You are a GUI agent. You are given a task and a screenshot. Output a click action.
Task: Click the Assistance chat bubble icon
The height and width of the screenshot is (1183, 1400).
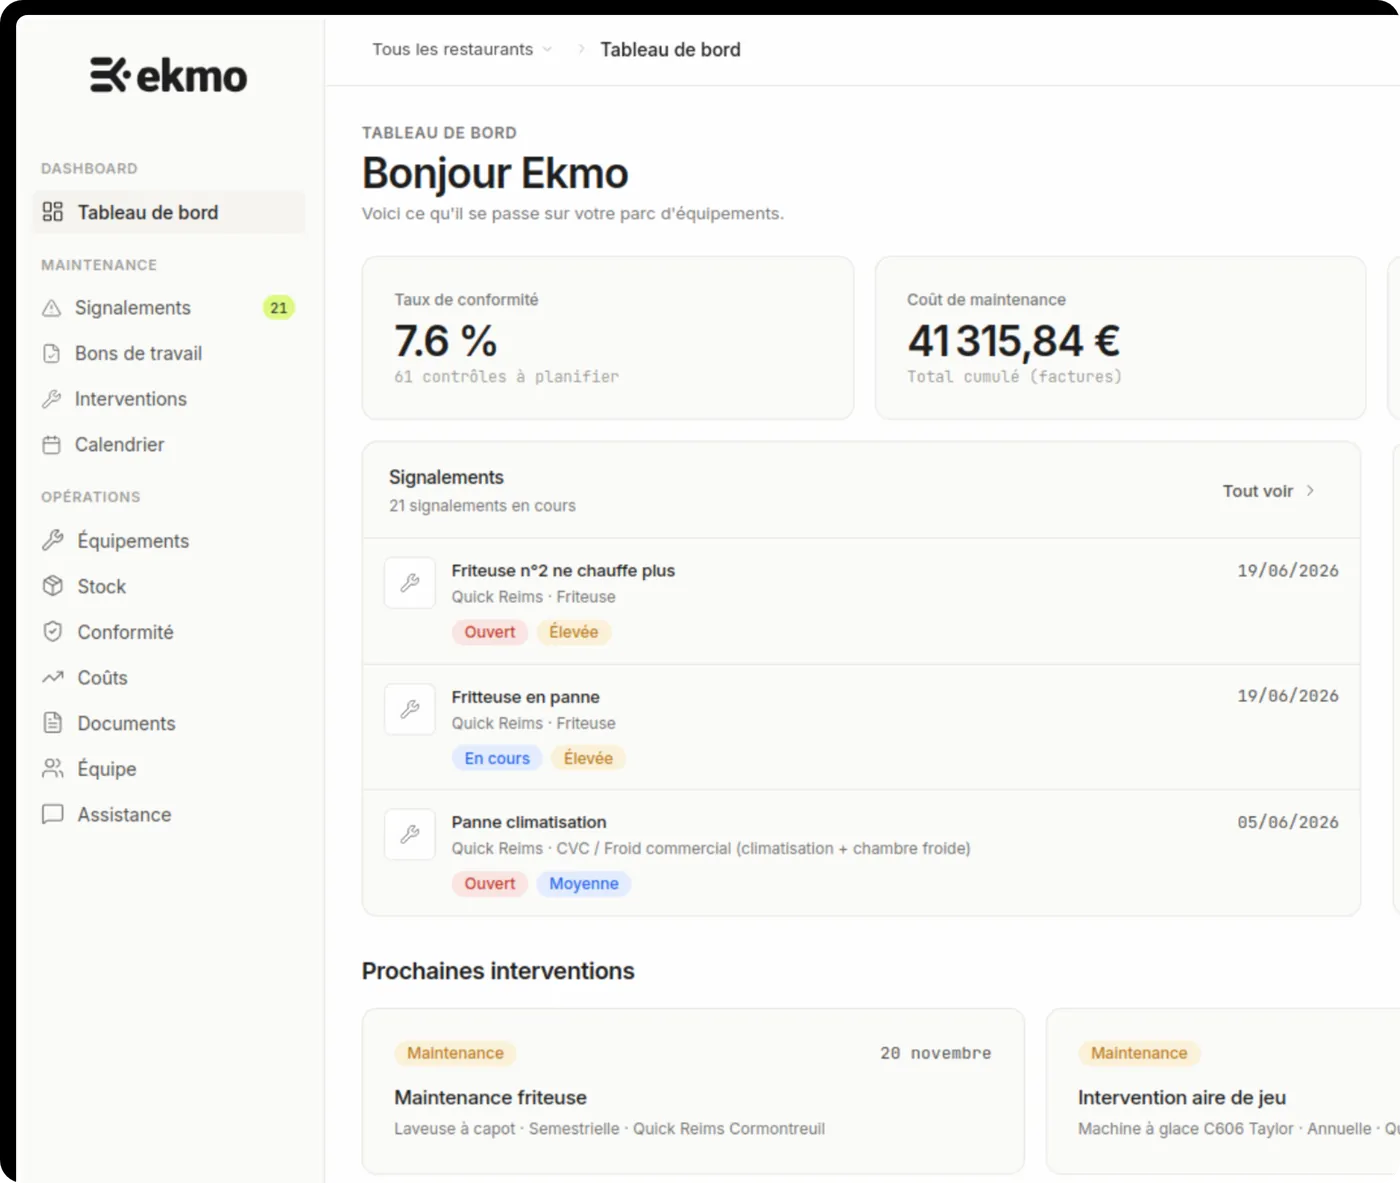53,814
